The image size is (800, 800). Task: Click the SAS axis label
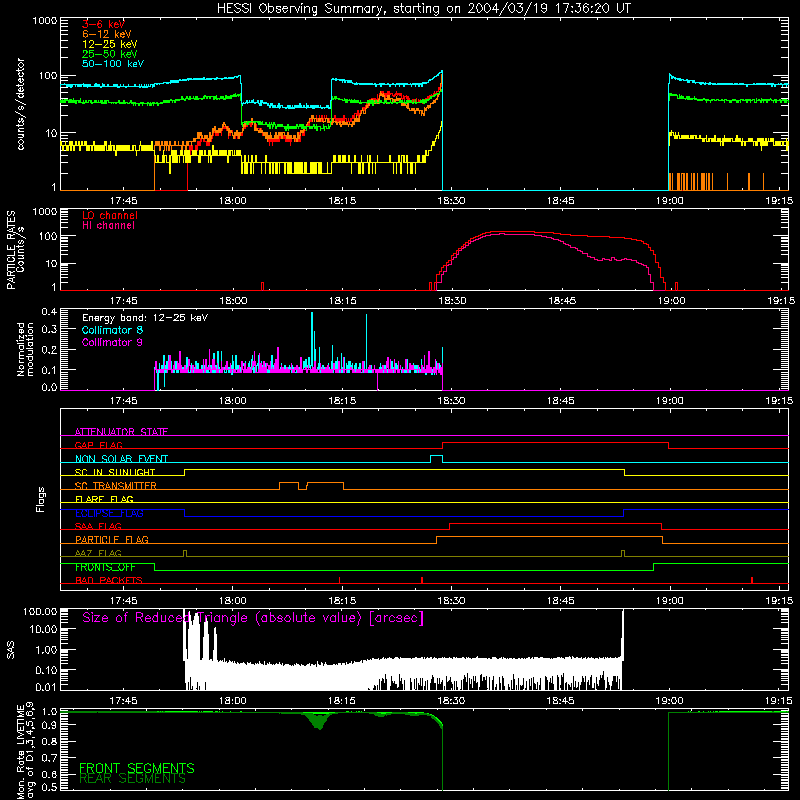click(x=11, y=649)
